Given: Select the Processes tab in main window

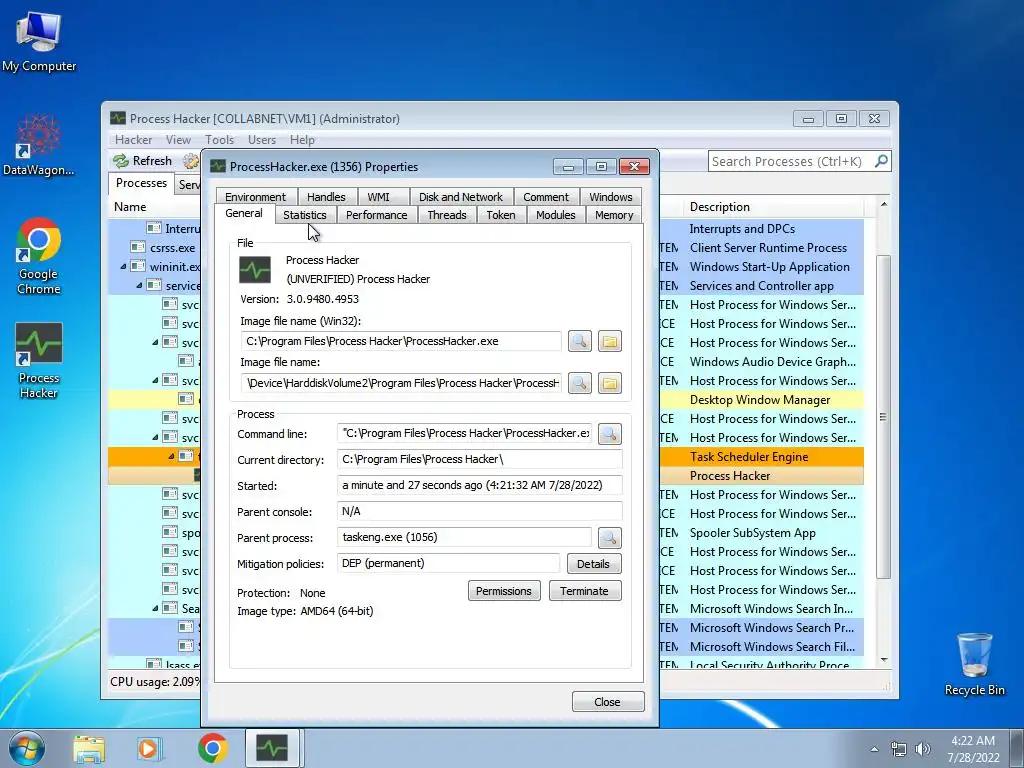Looking at the screenshot, I should pyautogui.click(x=141, y=183).
